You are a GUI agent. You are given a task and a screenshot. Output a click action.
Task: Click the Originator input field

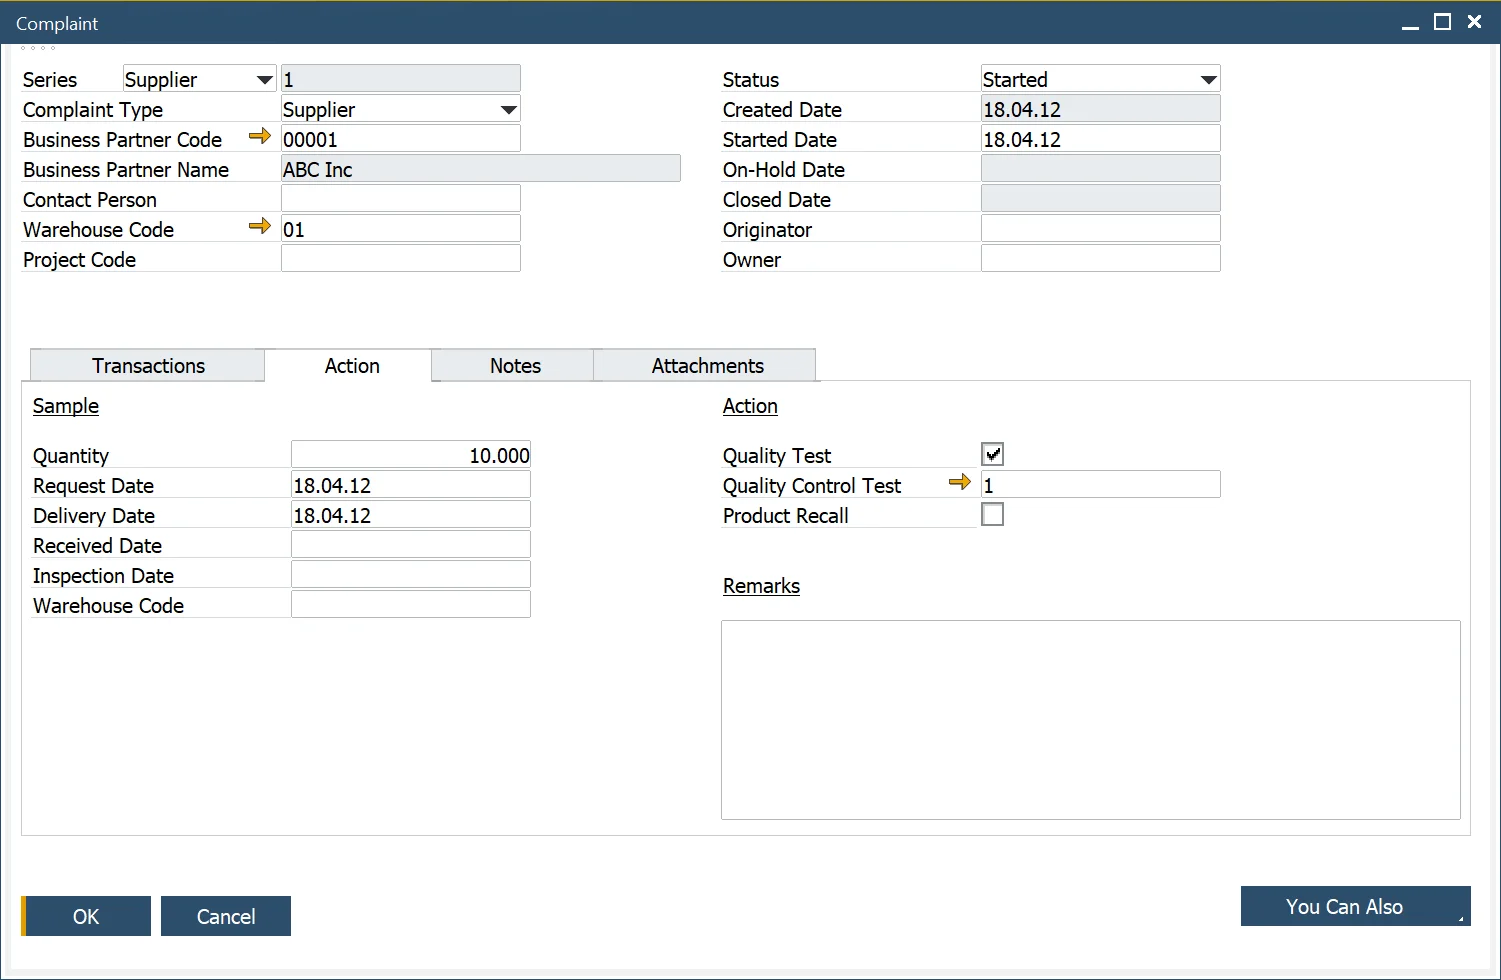click(1100, 229)
